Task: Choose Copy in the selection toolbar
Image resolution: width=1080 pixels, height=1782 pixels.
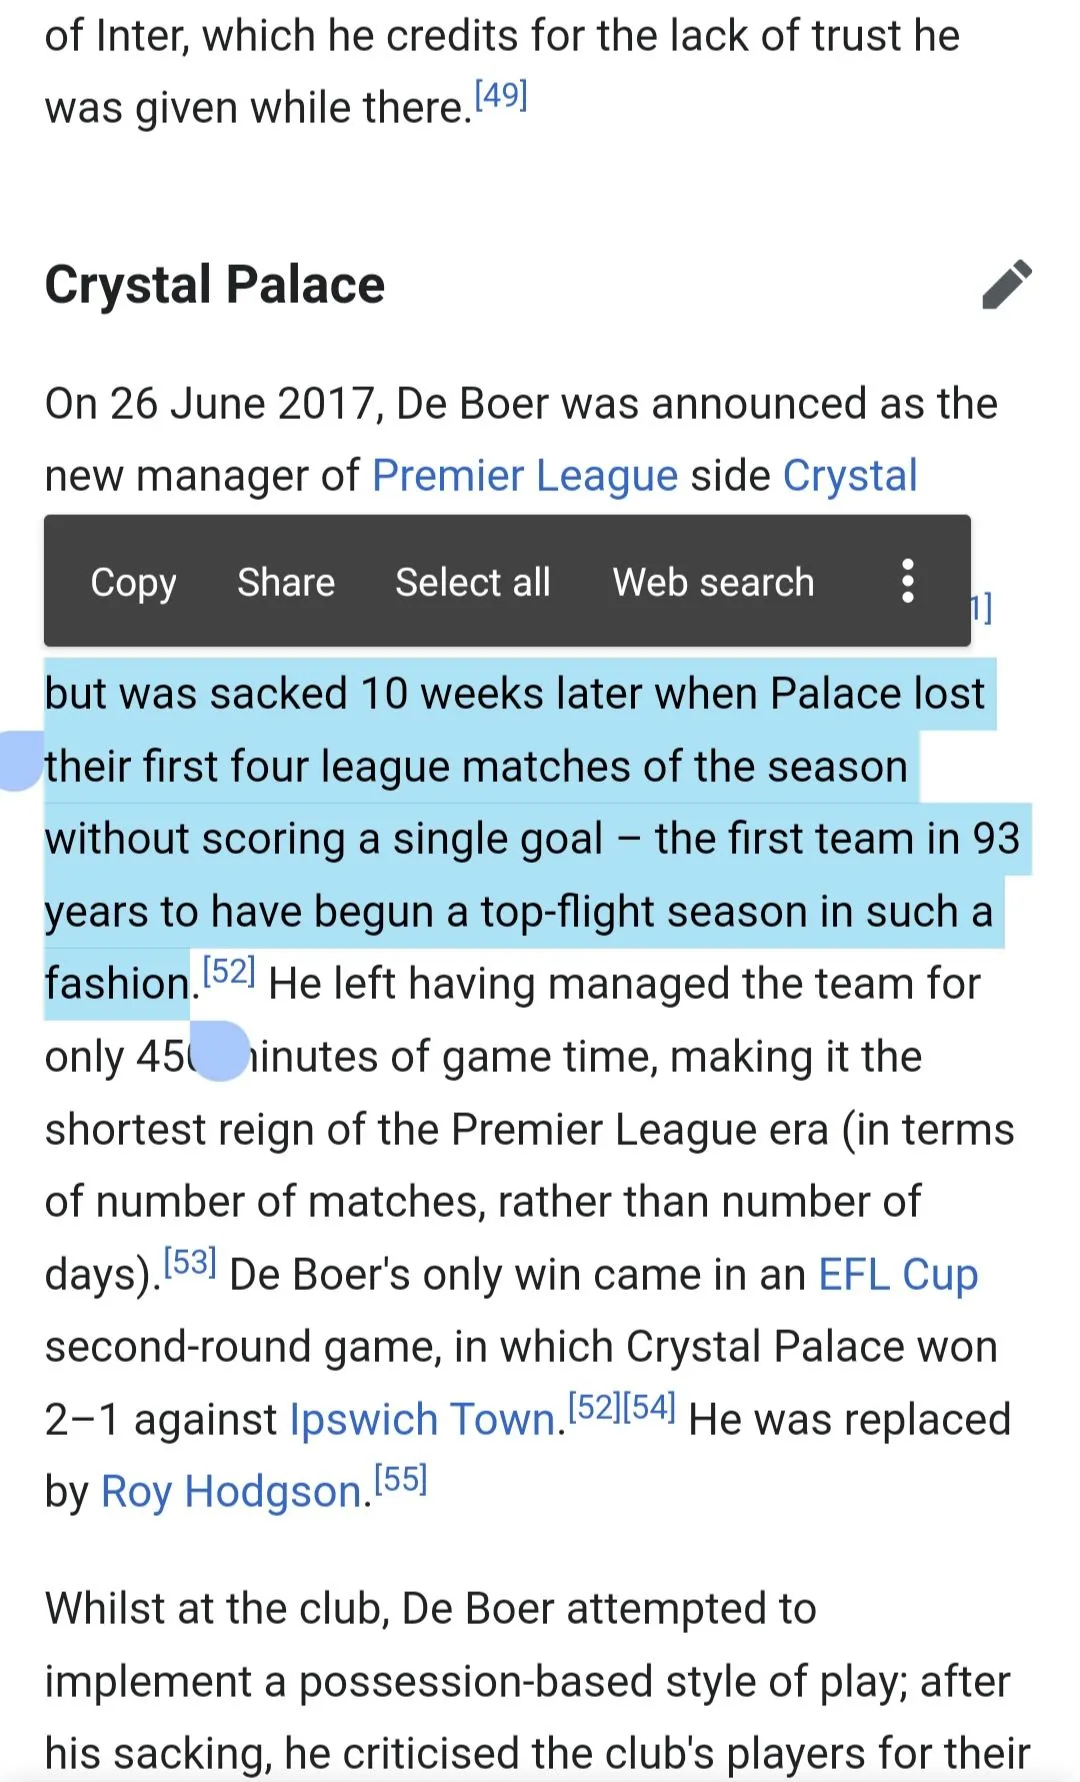Action: [133, 581]
